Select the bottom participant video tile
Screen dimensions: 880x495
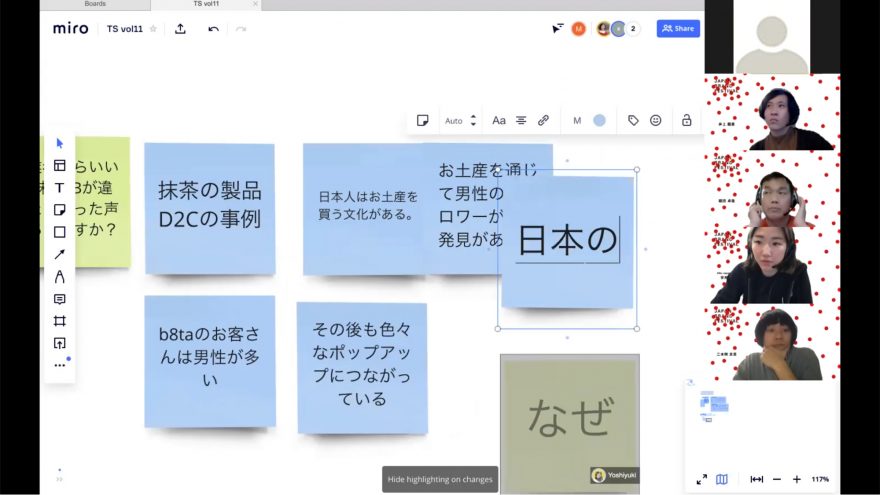tap(772, 342)
